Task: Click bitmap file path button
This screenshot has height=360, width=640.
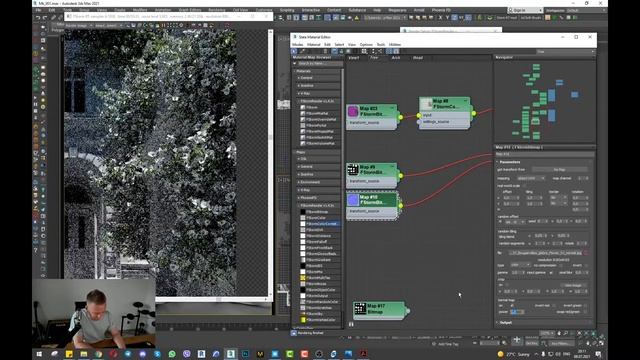Action: click(x=545, y=253)
